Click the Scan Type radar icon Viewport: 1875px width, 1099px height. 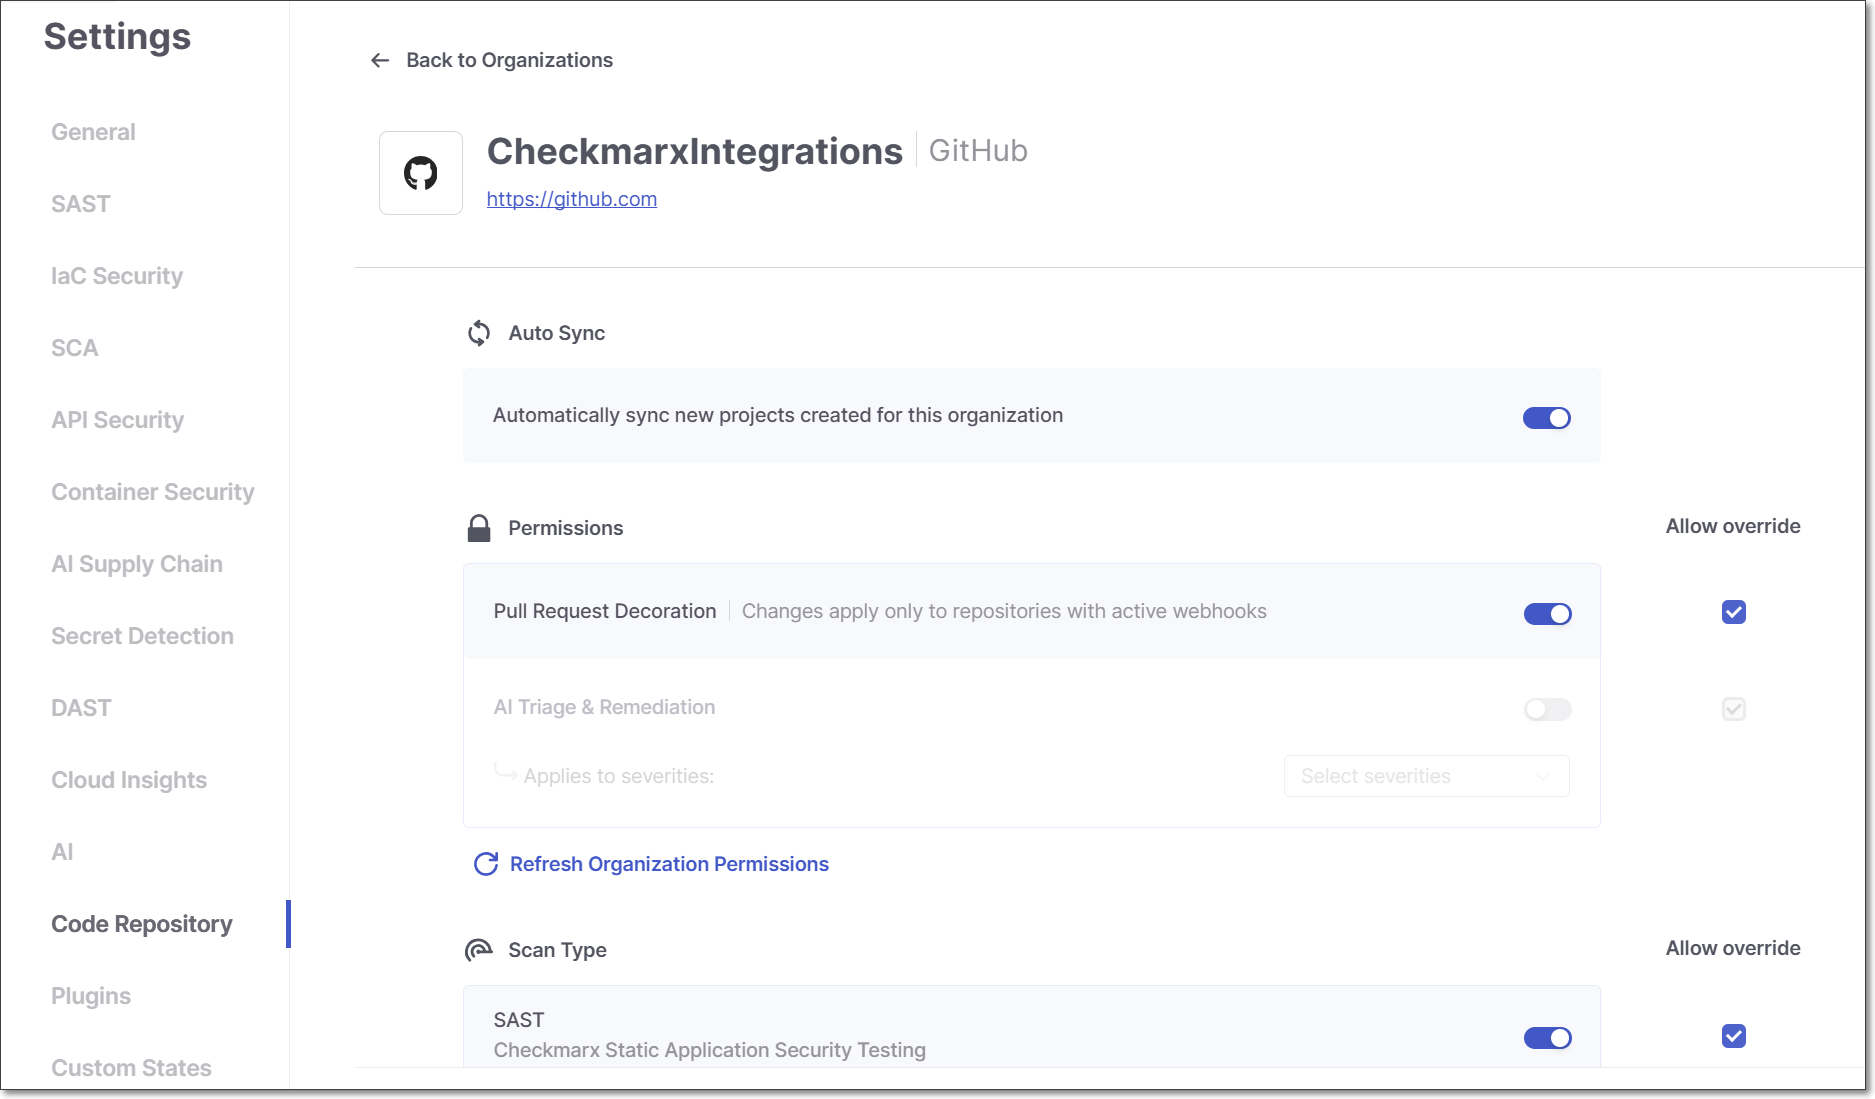click(x=479, y=950)
